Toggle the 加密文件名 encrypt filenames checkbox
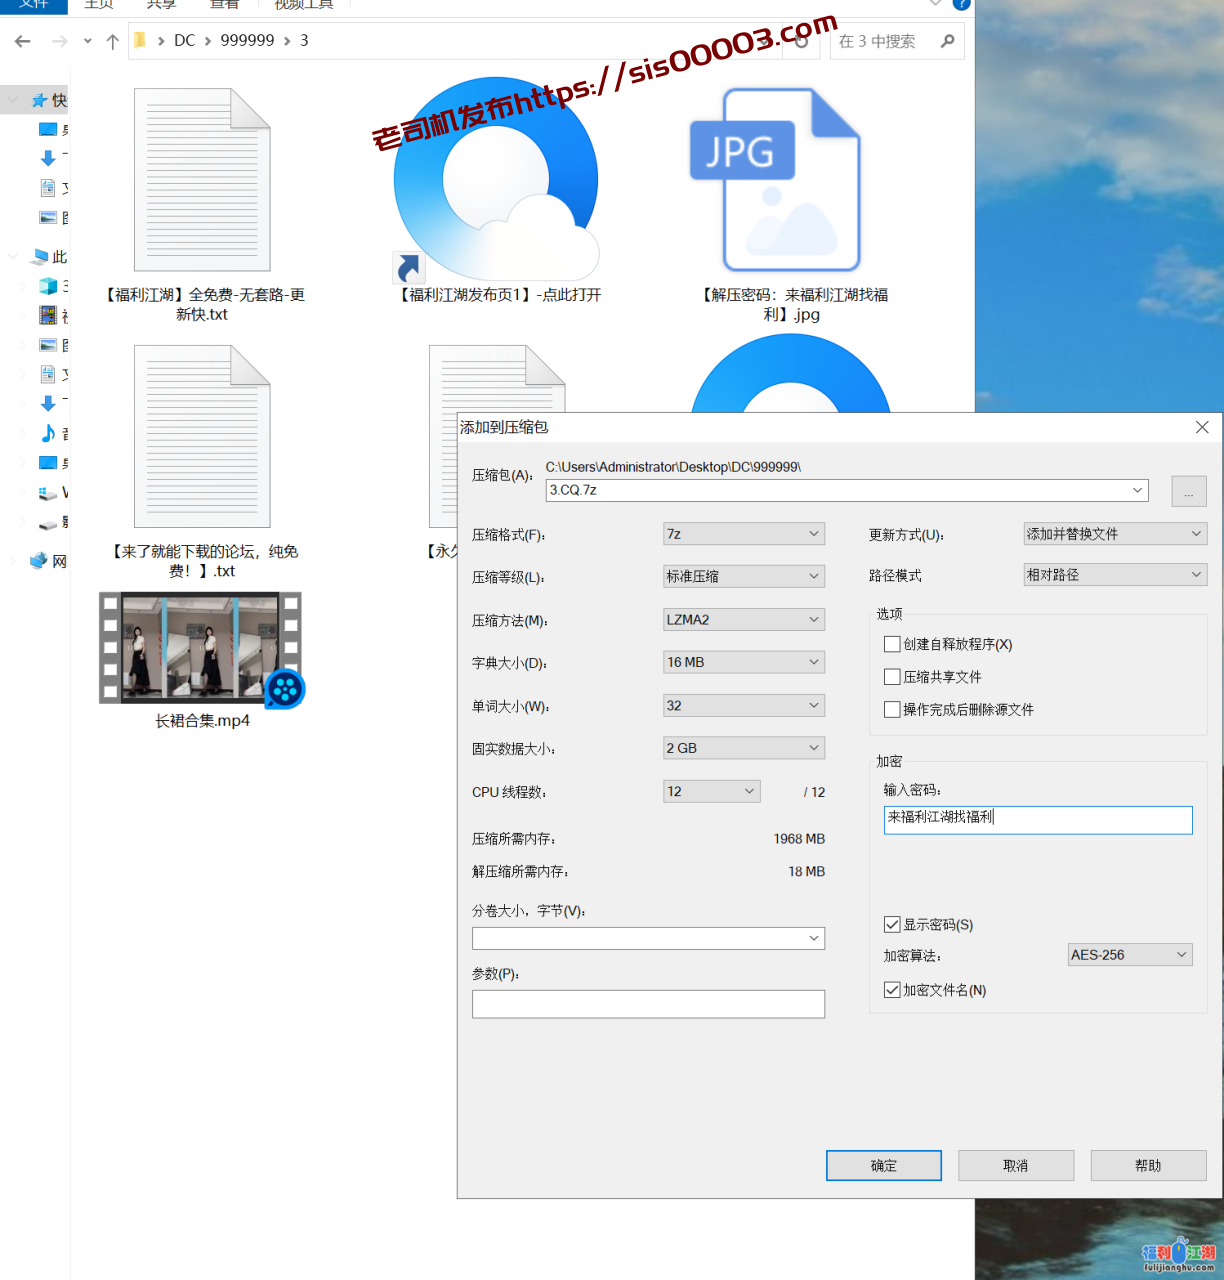The image size is (1224, 1280). (892, 990)
